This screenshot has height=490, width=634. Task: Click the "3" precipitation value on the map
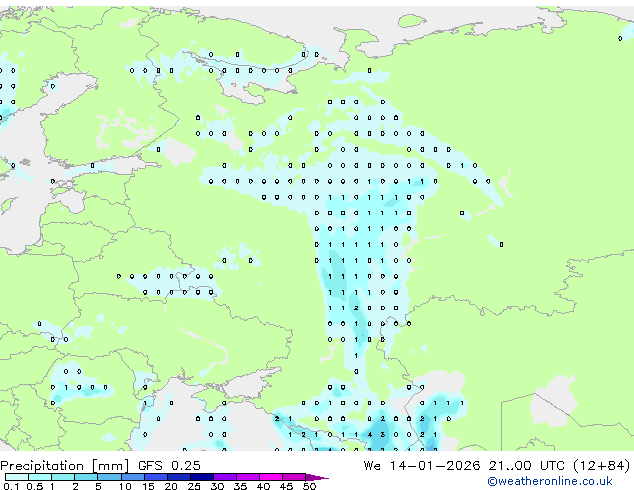point(383,435)
